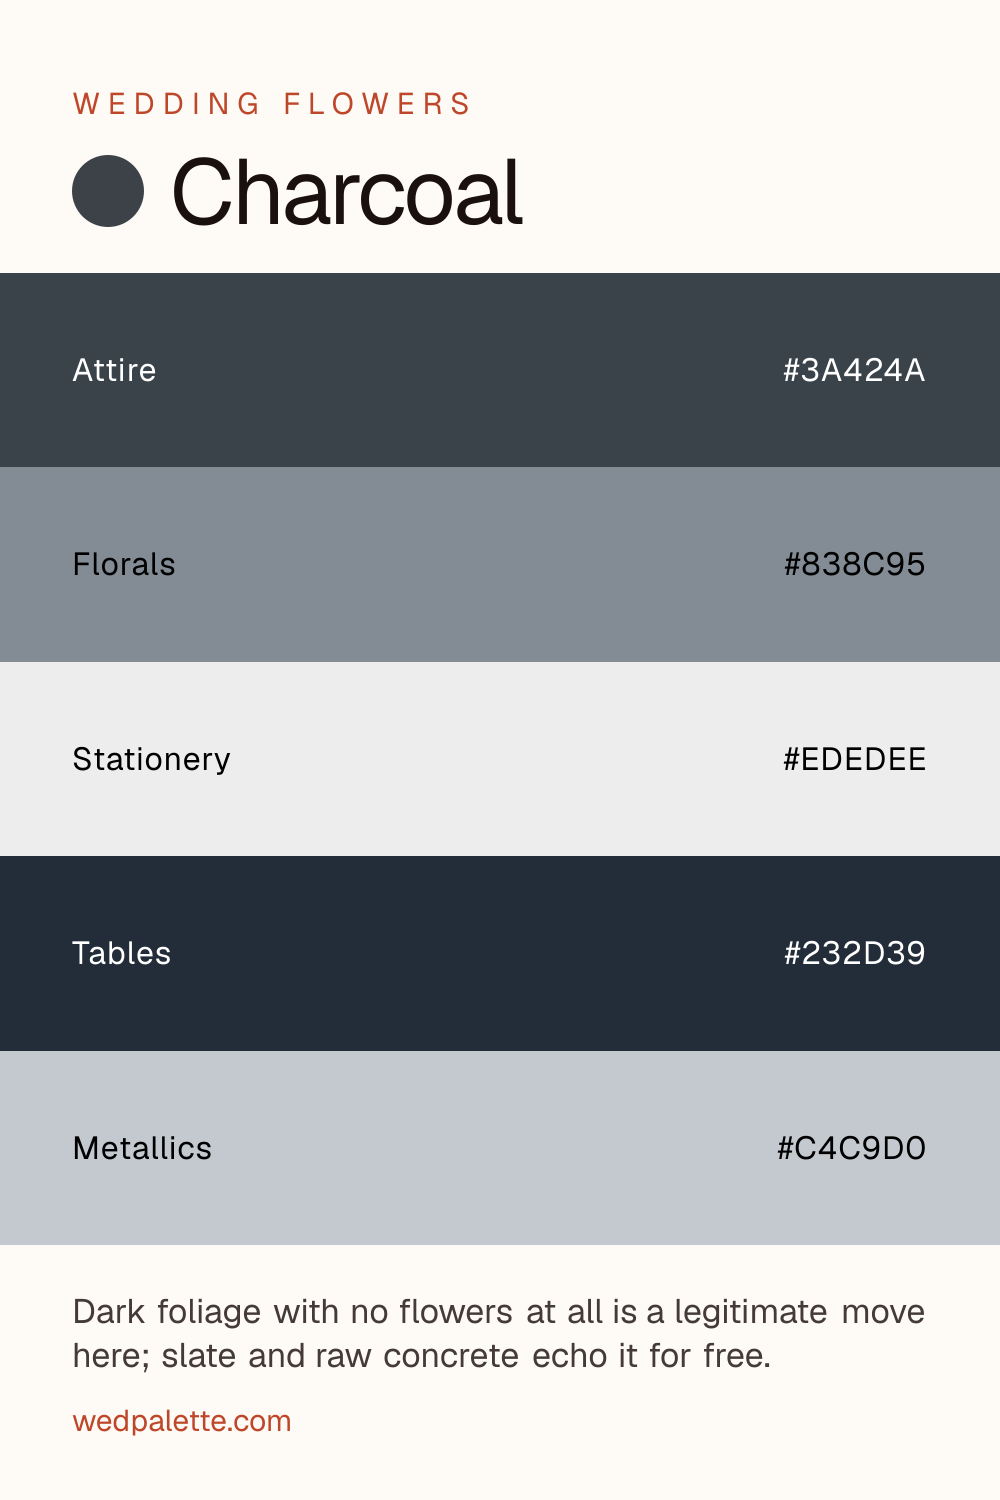Click the Tables label
This screenshot has width=1000, height=1500.
click(x=121, y=953)
